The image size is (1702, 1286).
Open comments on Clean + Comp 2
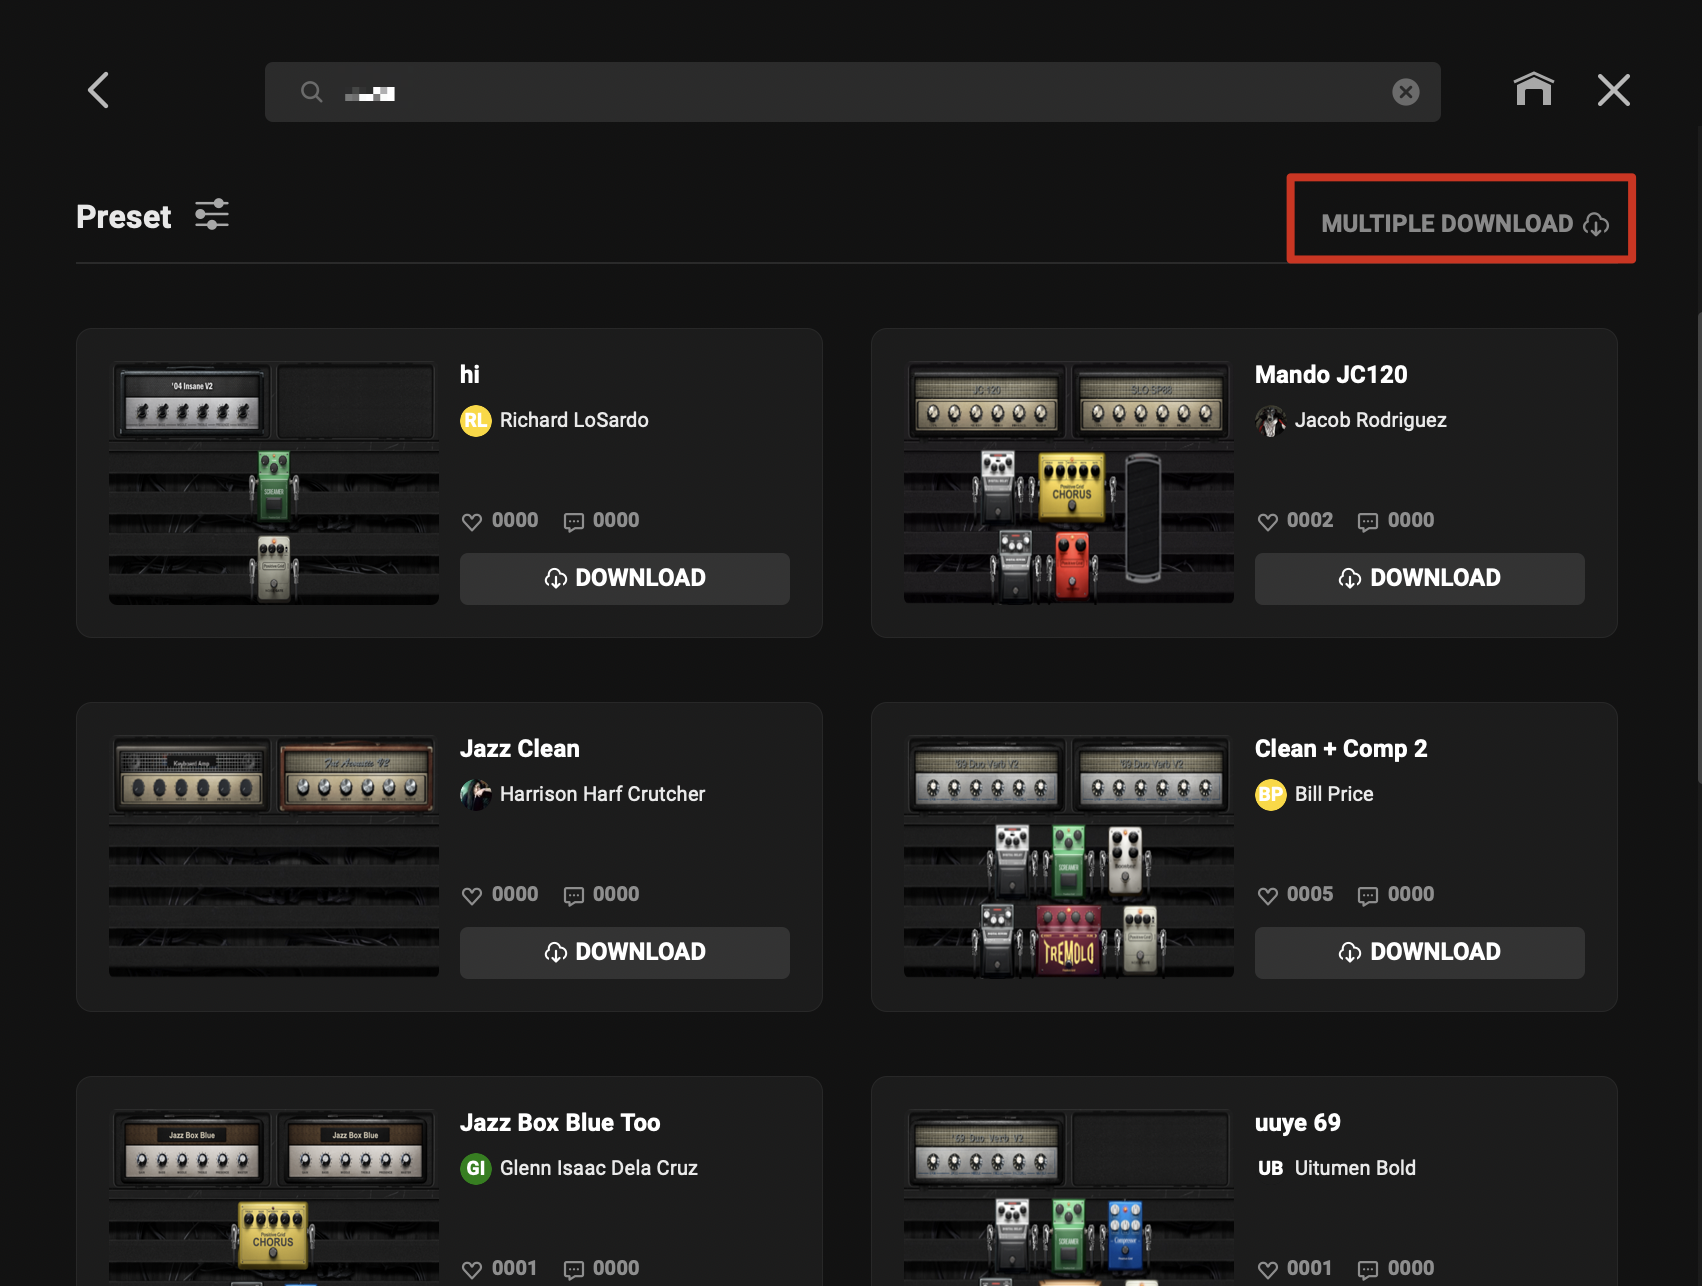coord(1368,895)
